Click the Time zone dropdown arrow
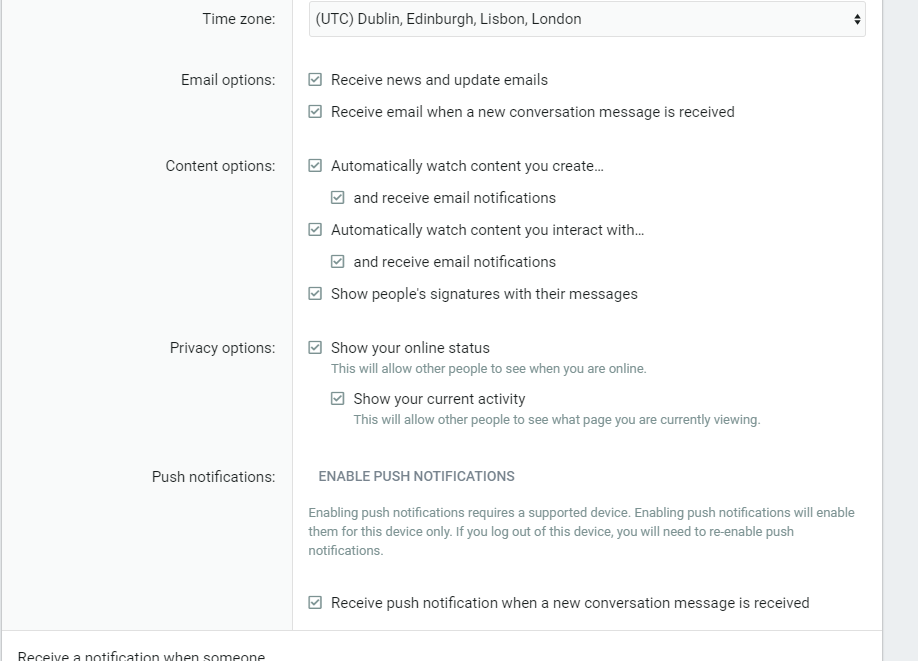 pos(857,19)
